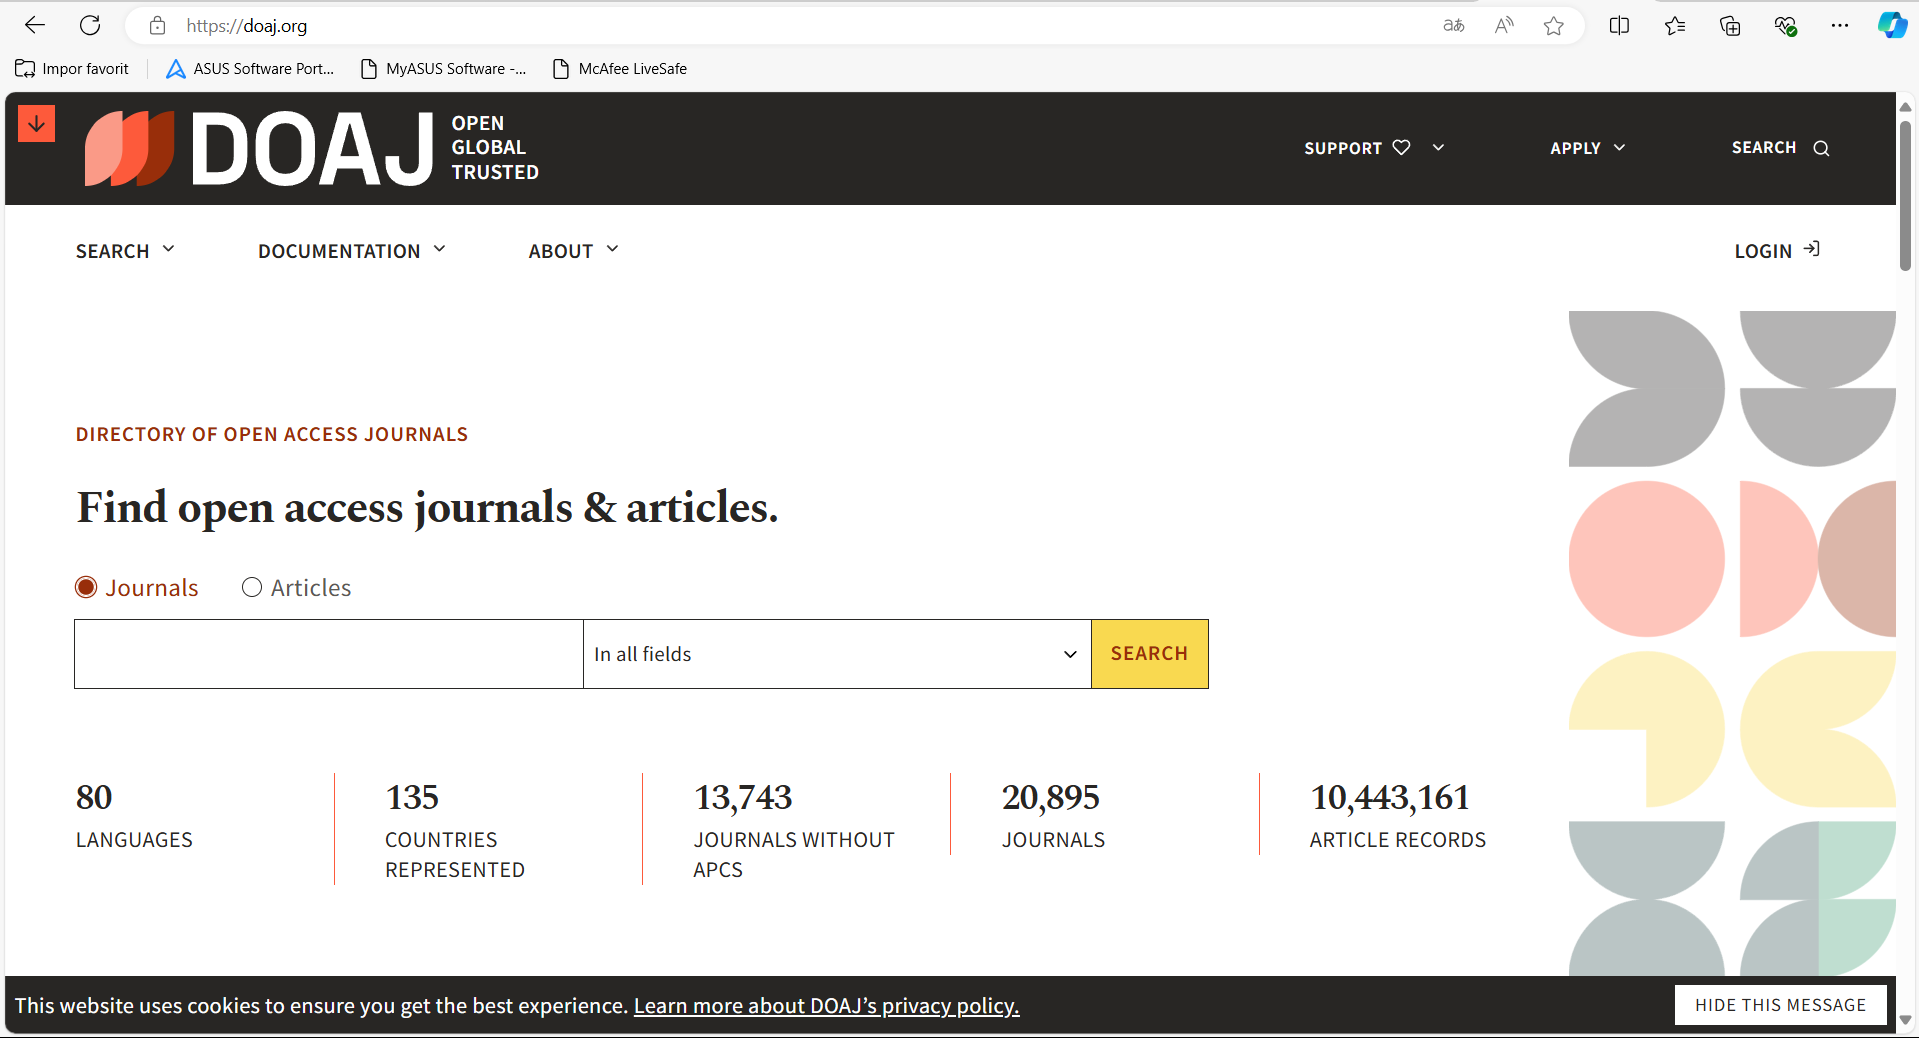Image resolution: width=1919 pixels, height=1038 pixels.
Task: Open DOAJ's privacy policy link
Action: click(x=826, y=1006)
